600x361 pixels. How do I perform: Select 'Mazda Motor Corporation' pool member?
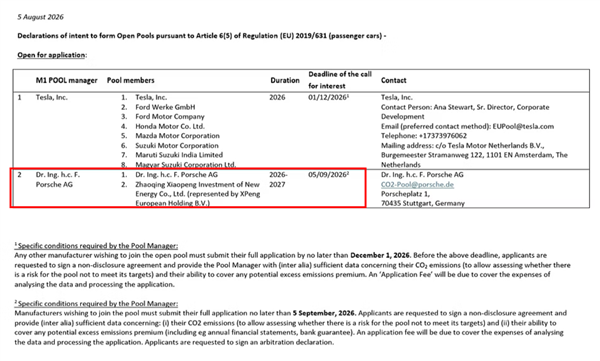(177, 136)
